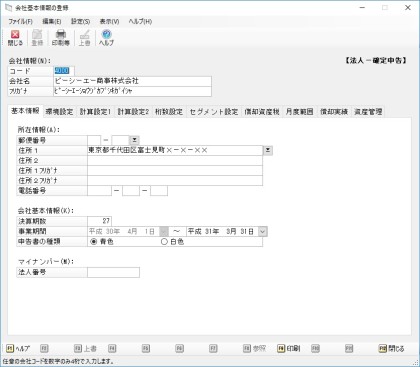
Task: Click the status bar hint text
Action: tap(58, 361)
